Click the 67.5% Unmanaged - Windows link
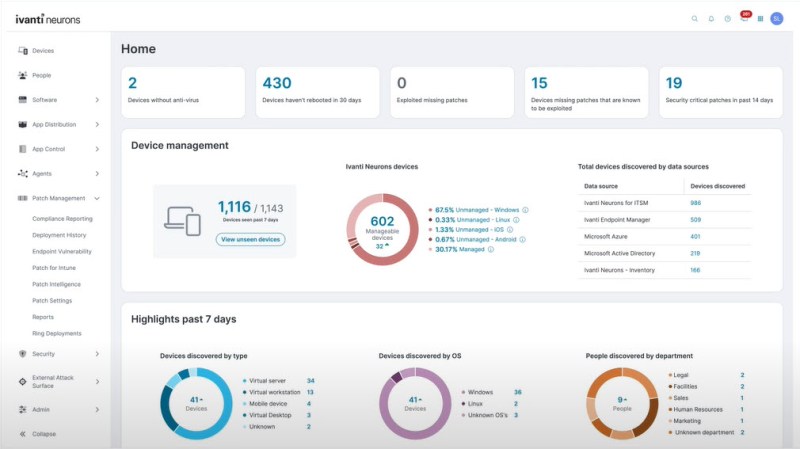Image resolution: width=800 pixels, height=449 pixels. tap(477, 210)
